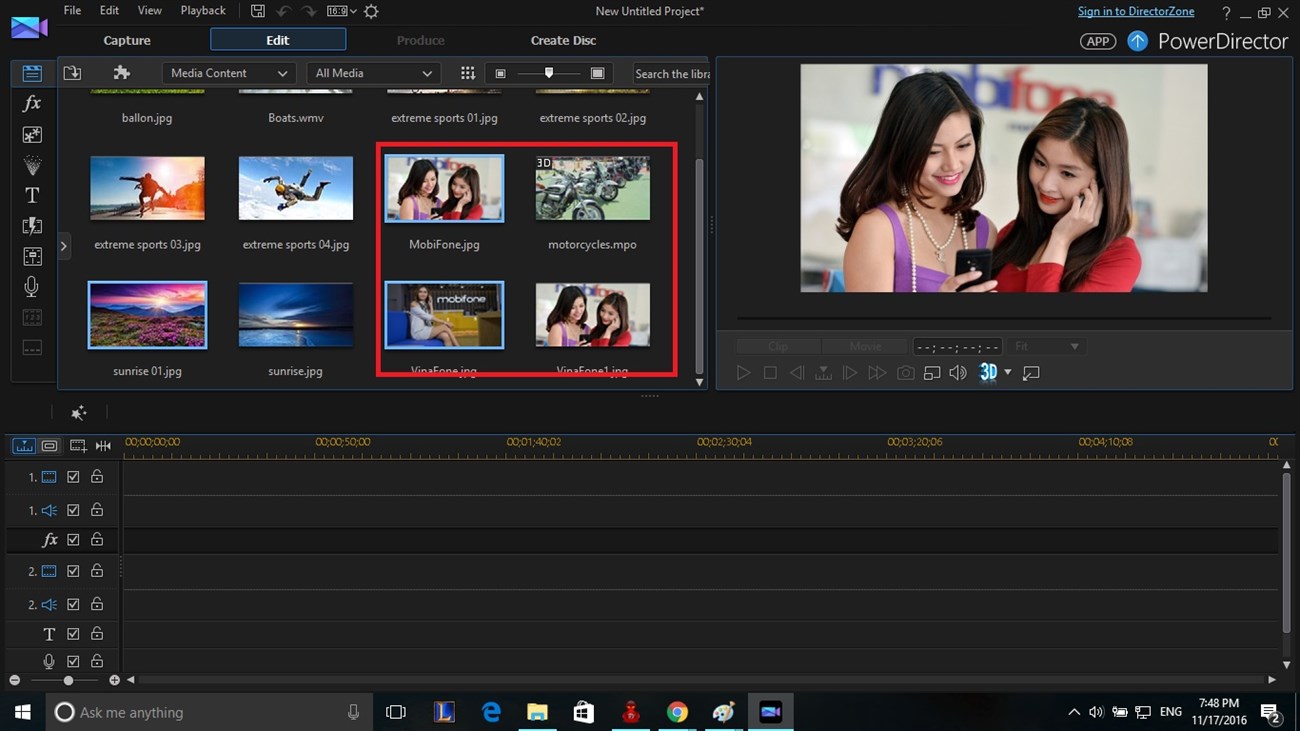
Task: Click the Search the library field
Action: [x=671, y=73]
